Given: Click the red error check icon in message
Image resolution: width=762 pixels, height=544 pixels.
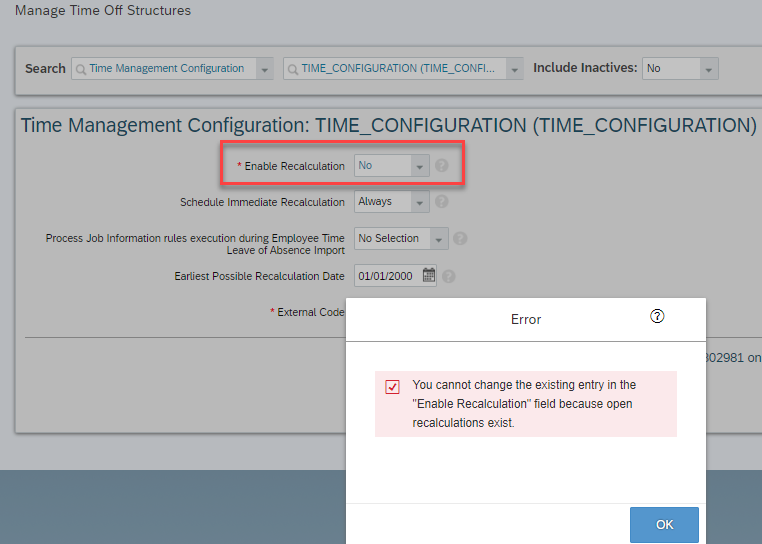Looking at the screenshot, I should coord(392,387).
